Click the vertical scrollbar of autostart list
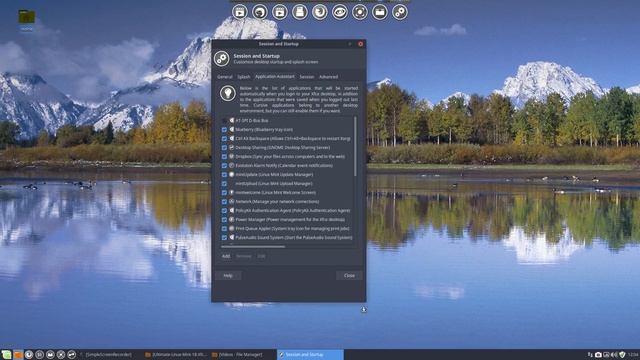Screen dimensions: 640x360 click(355, 147)
